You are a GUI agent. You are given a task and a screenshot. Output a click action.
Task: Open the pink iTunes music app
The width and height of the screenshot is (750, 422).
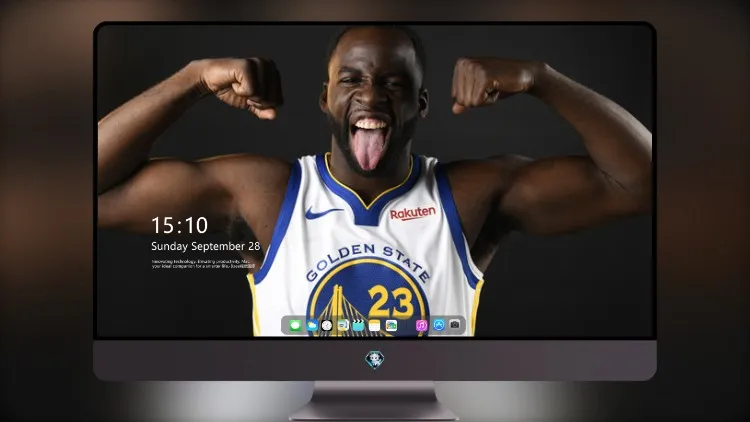pyautogui.click(x=421, y=326)
